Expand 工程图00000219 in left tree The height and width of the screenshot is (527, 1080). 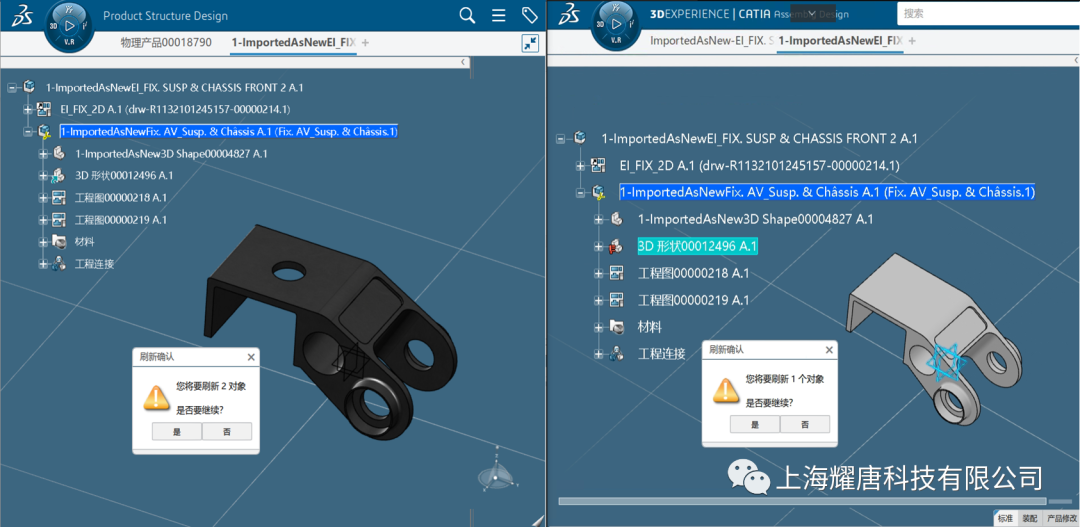(43, 220)
